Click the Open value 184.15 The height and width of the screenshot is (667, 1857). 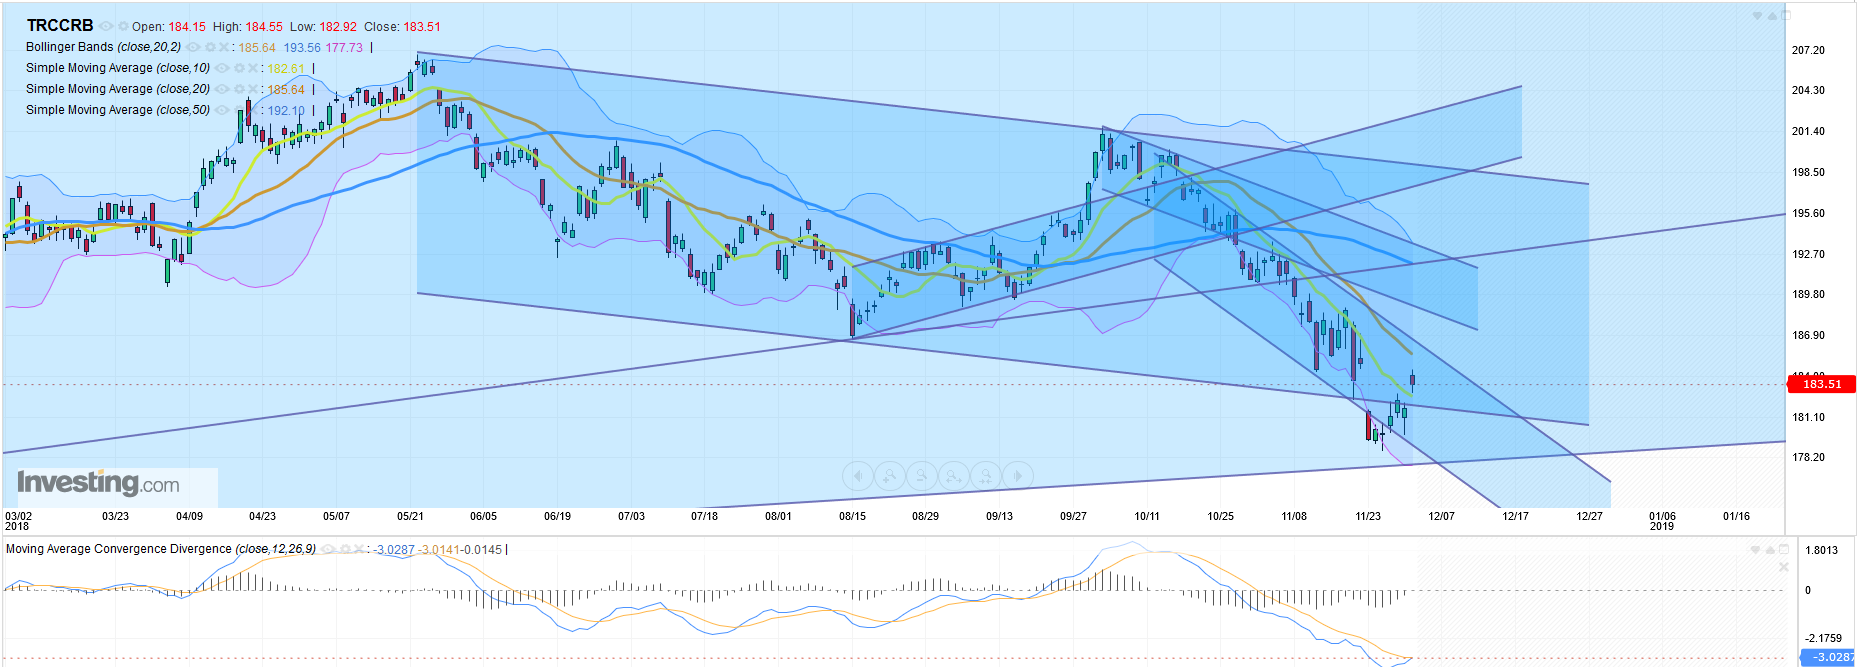[187, 27]
